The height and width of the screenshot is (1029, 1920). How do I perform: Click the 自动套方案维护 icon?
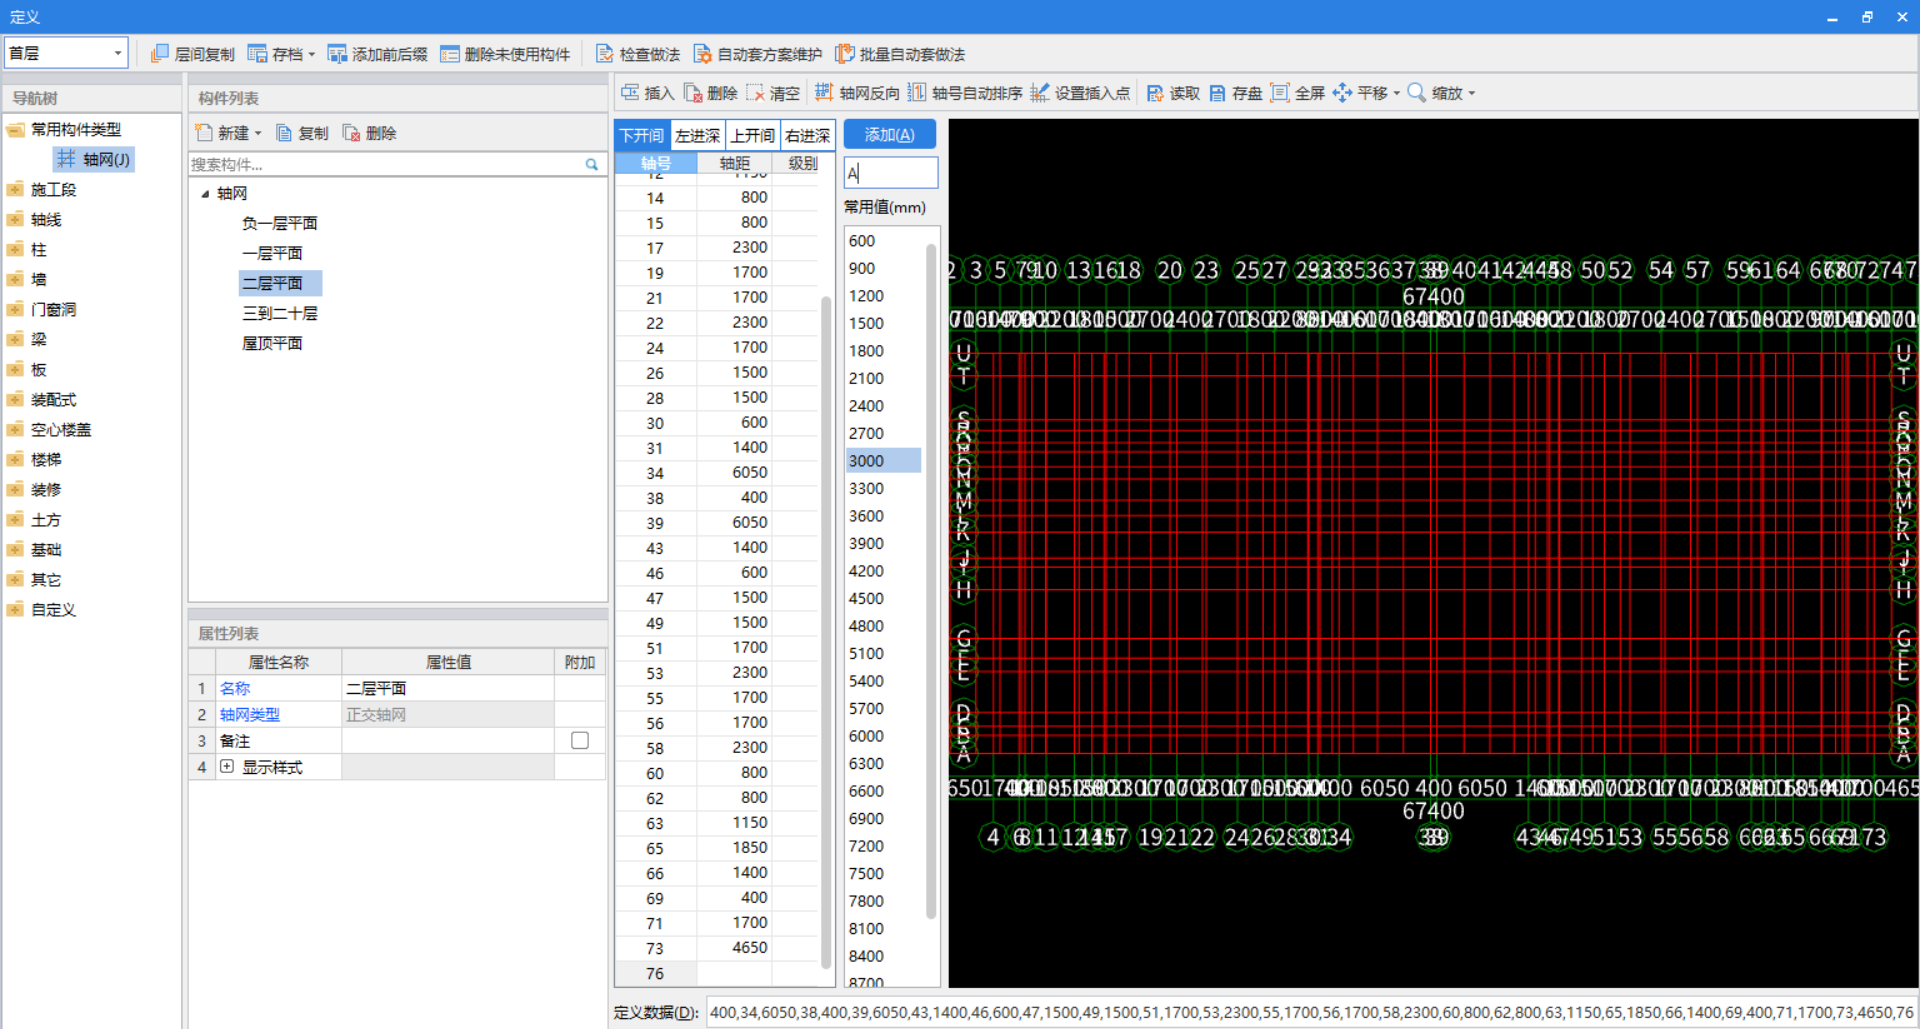[703, 54]
